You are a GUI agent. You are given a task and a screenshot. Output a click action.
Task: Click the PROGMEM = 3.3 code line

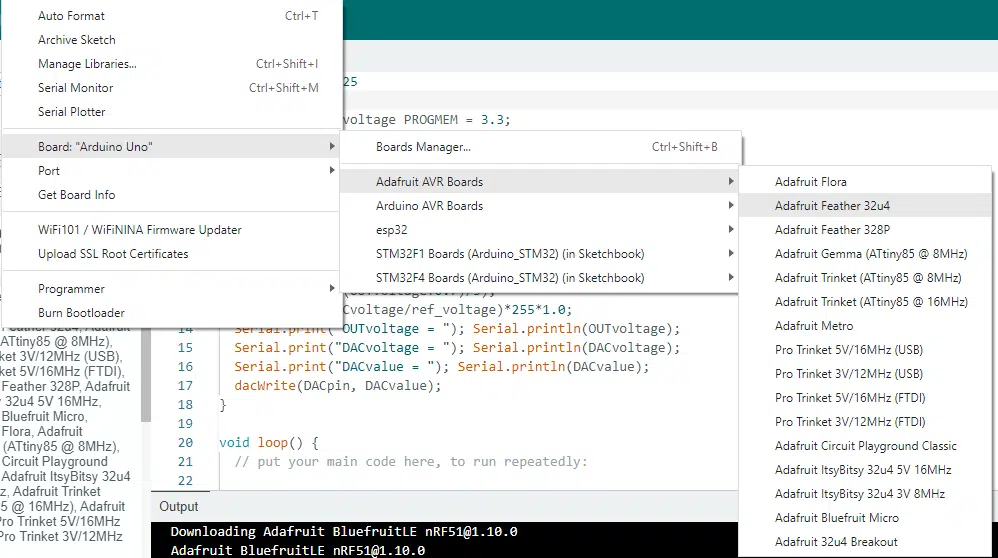point(426,120)
